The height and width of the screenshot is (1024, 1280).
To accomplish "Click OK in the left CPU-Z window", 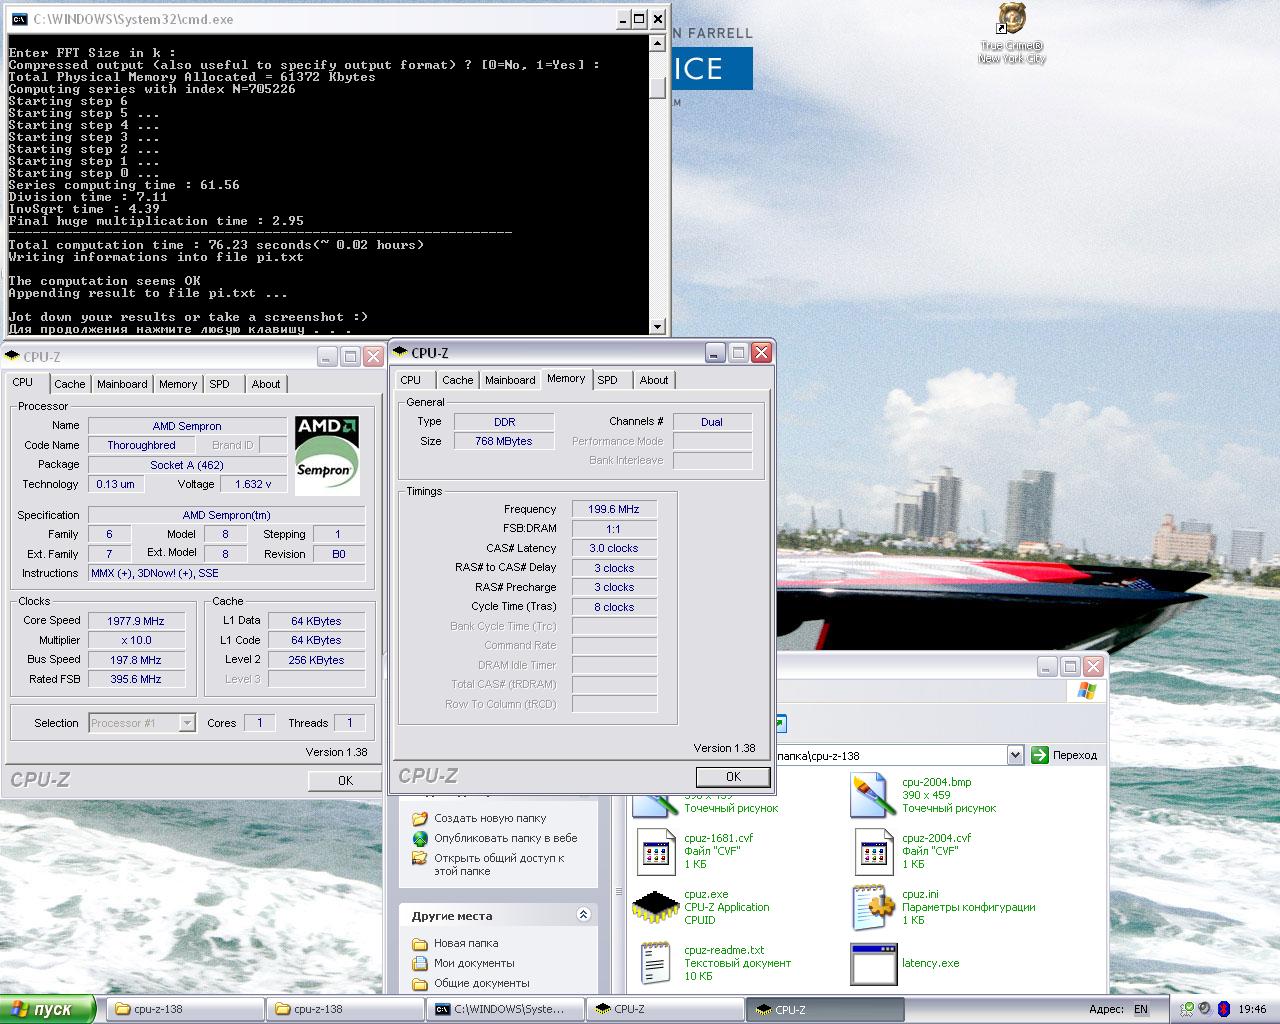I will tap(345, 781).
